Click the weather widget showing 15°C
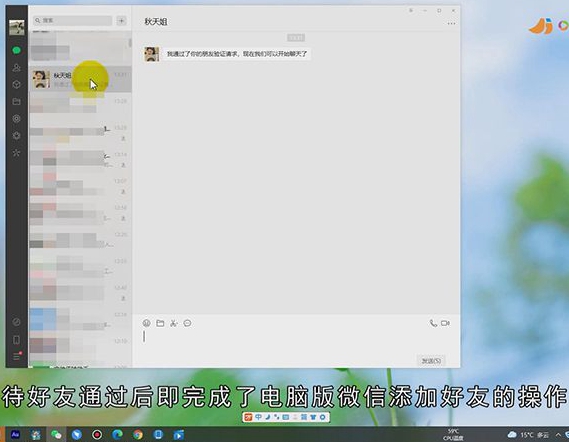This screenshot has width=569, height=442. (528, 435)
